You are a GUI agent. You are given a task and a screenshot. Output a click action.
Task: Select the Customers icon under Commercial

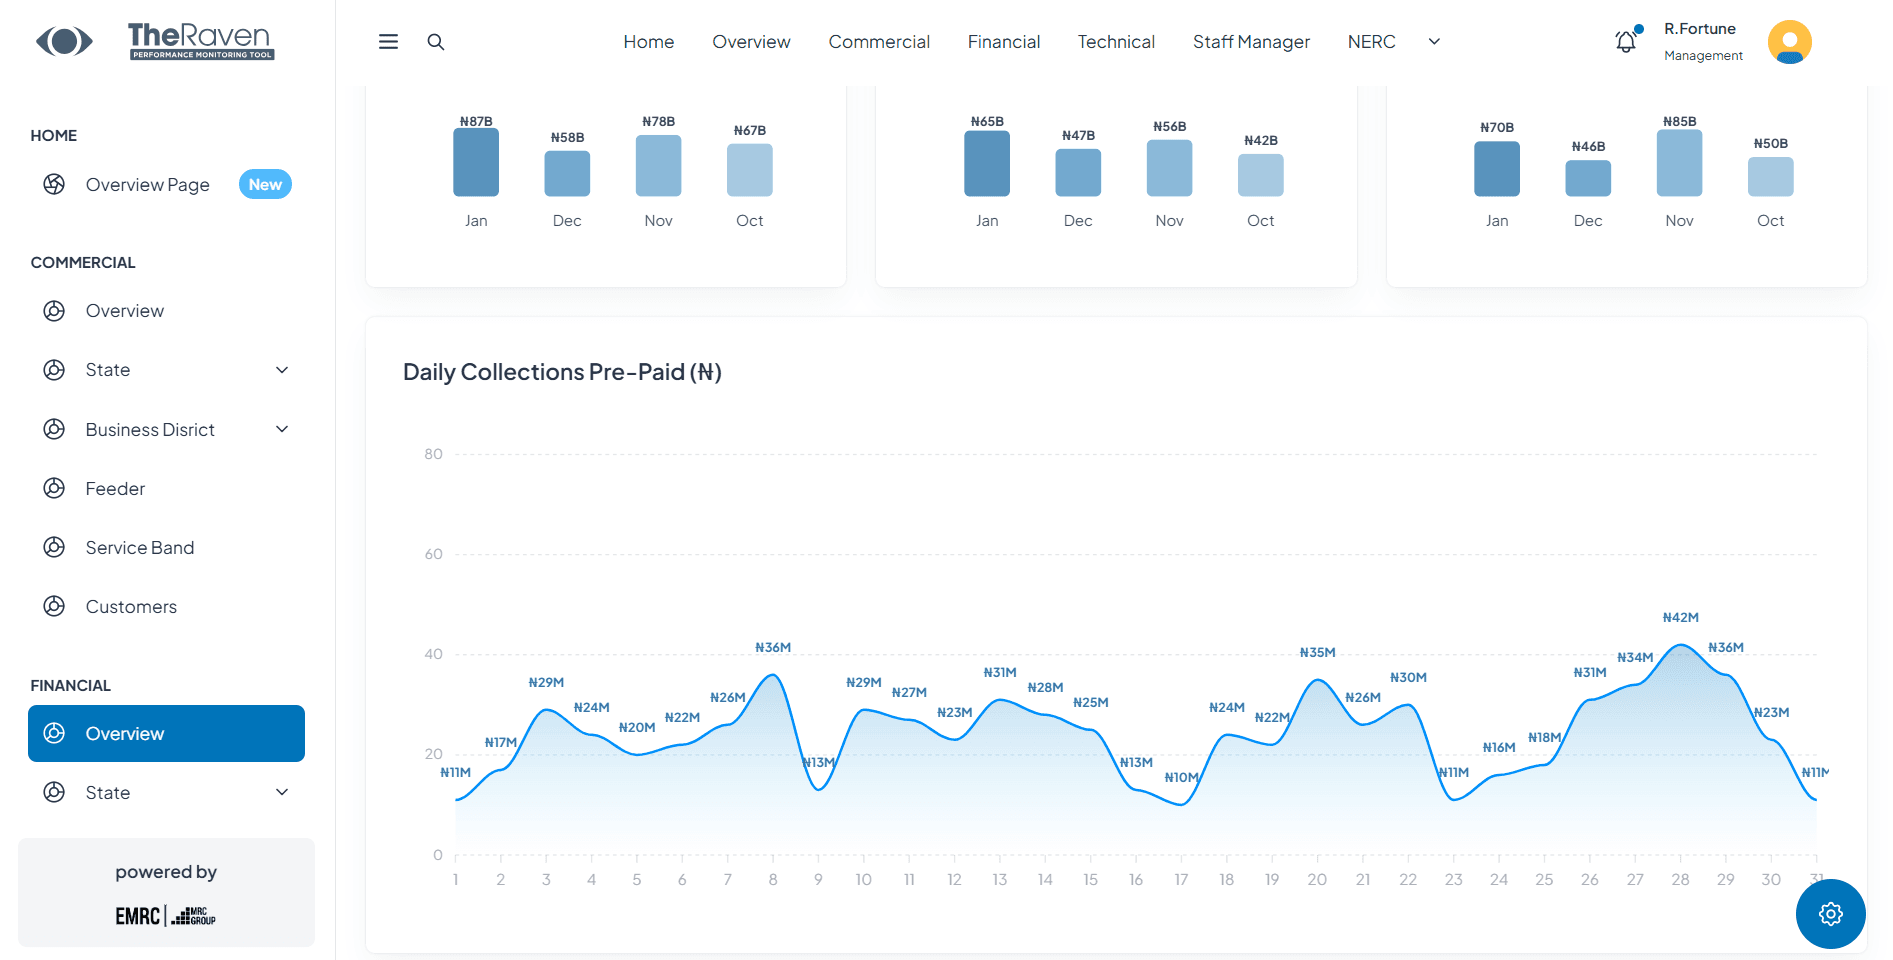tap(54, 606)
